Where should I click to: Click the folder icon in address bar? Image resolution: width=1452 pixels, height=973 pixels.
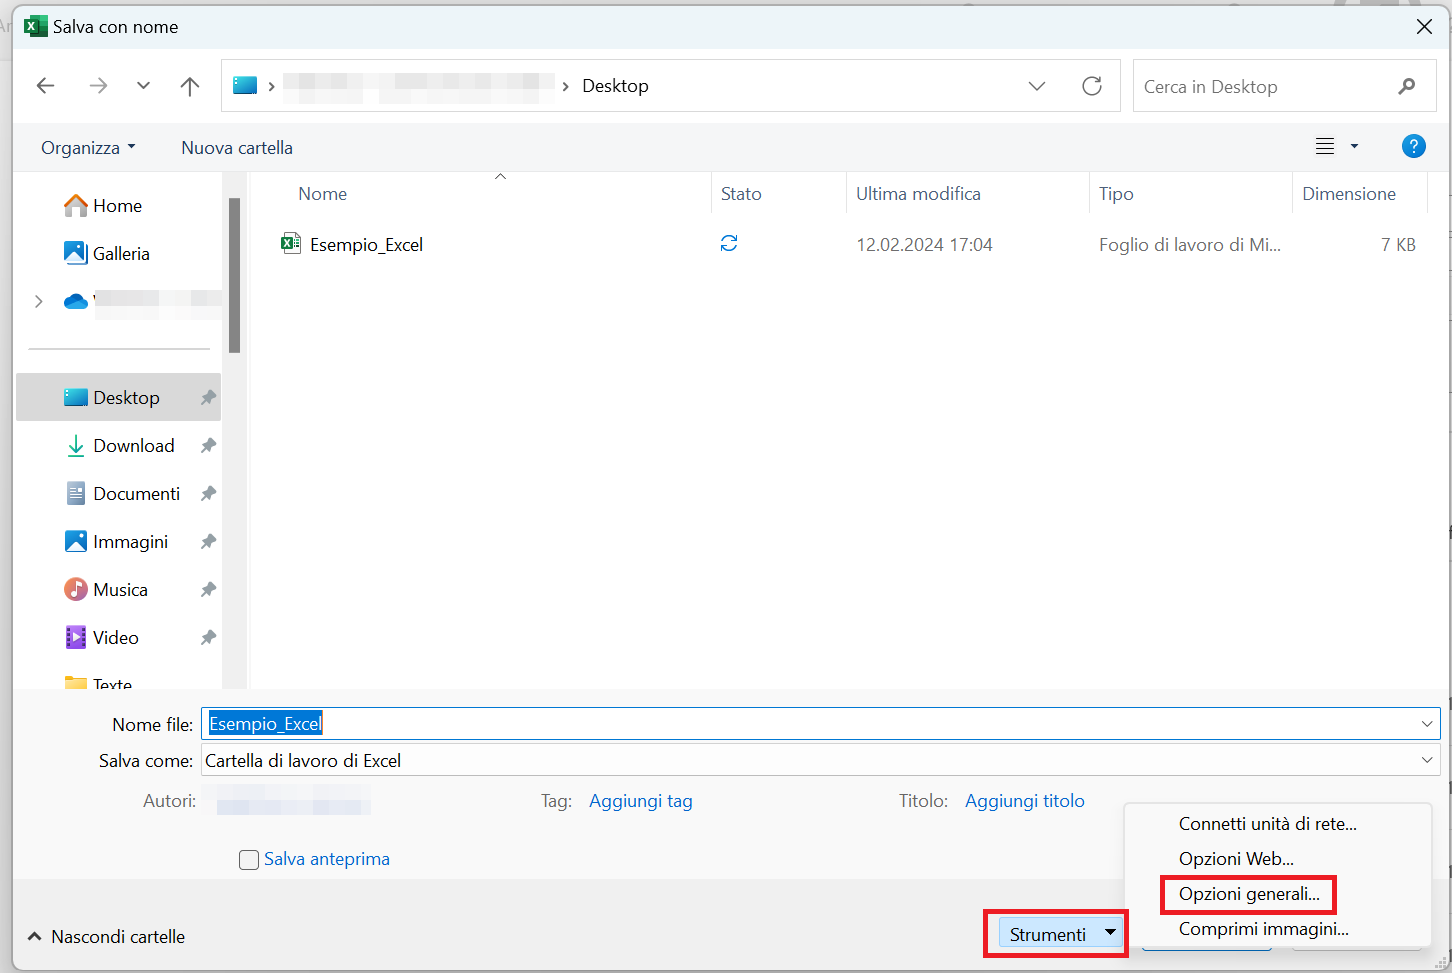[x=245, y=86]
